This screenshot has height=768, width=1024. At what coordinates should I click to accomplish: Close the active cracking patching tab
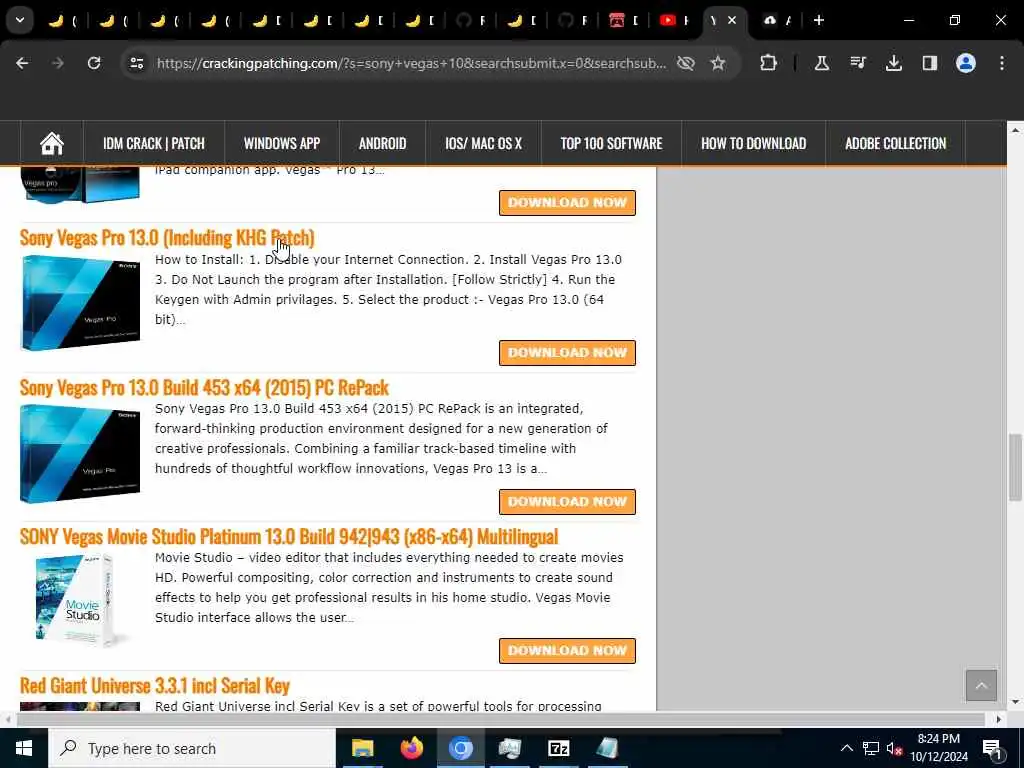tap(732, 20)
